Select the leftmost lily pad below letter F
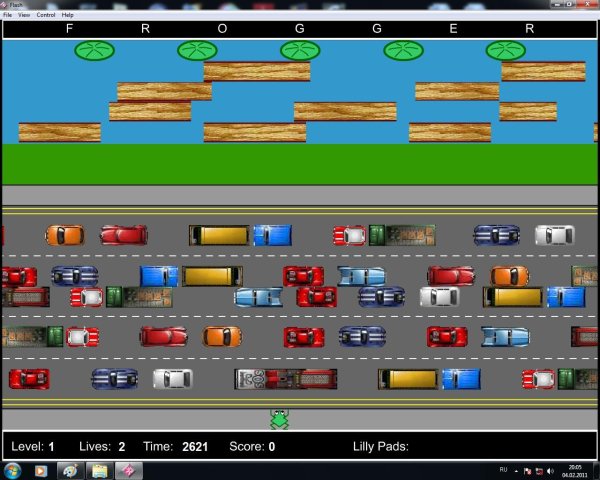This screenshot has width=600, height=480. tap(95, 51)
